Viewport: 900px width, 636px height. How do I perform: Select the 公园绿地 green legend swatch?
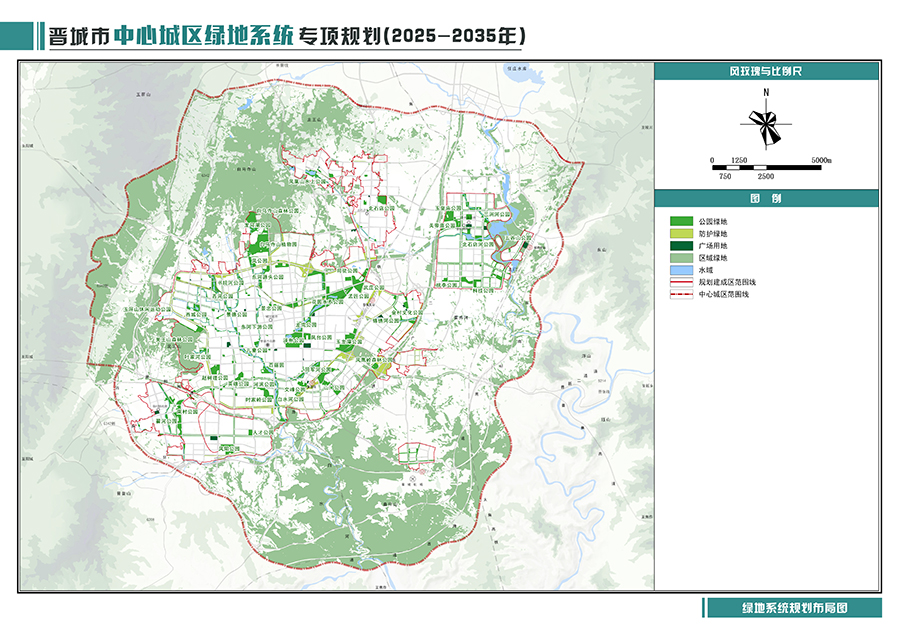coord(680,220)
